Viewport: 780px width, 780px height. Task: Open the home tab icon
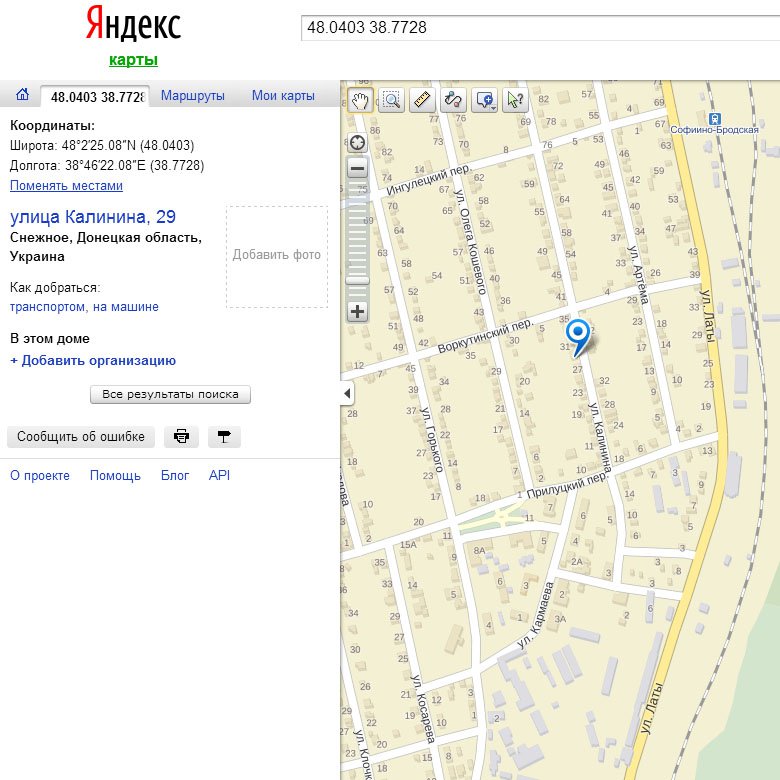(x=22, y=95)
